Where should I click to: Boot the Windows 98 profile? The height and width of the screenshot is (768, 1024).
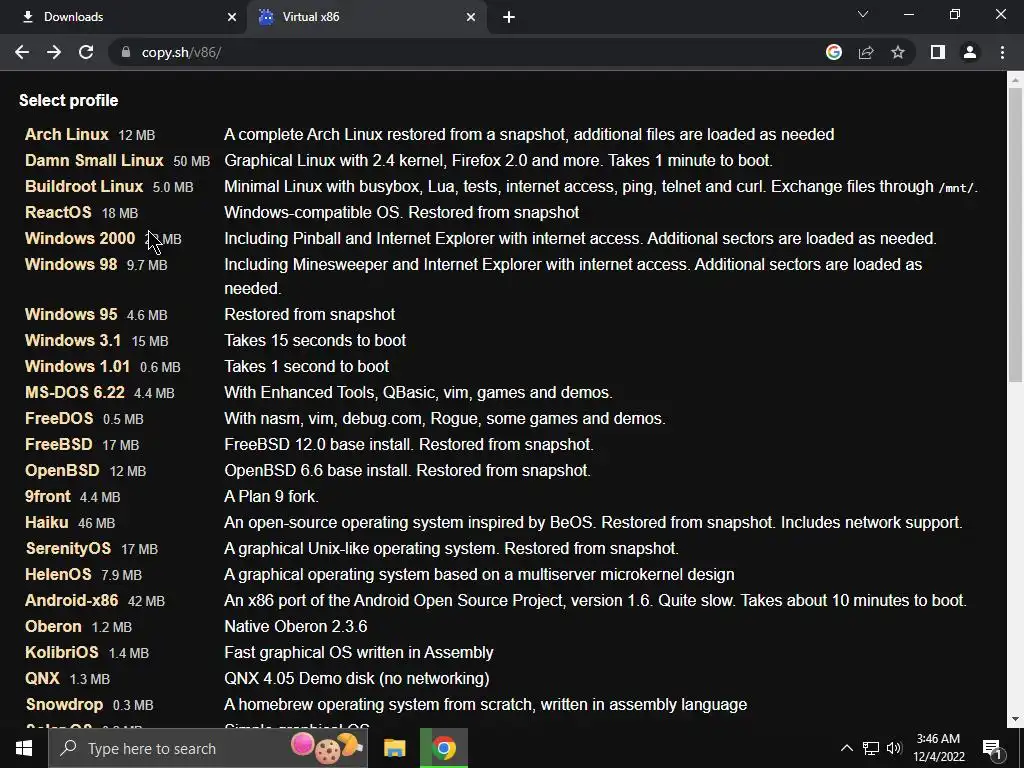point(71,264)
